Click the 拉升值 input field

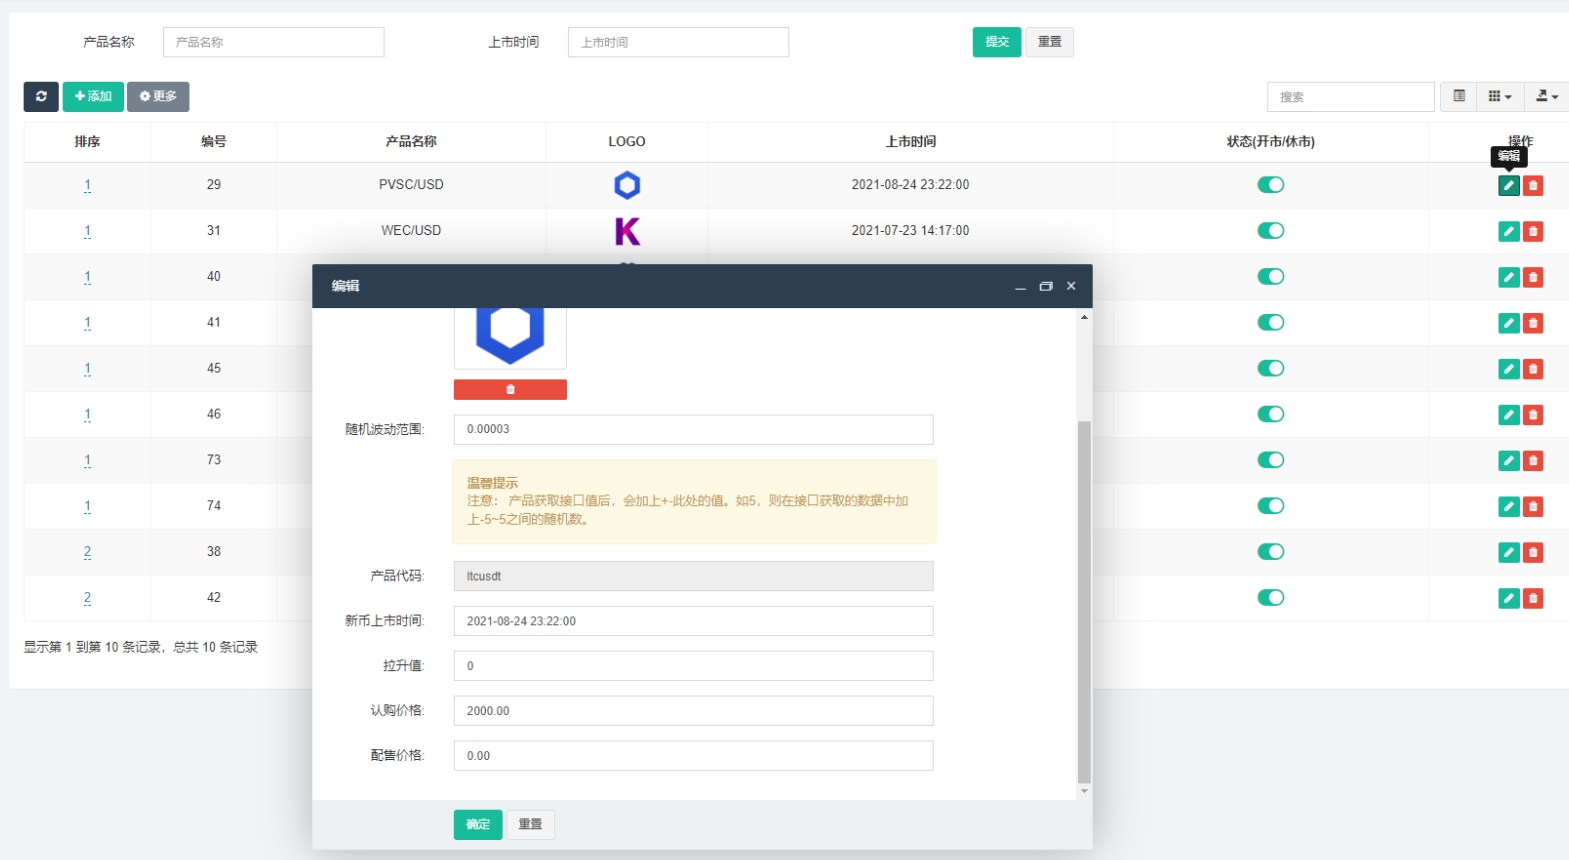tap(693, 666)
